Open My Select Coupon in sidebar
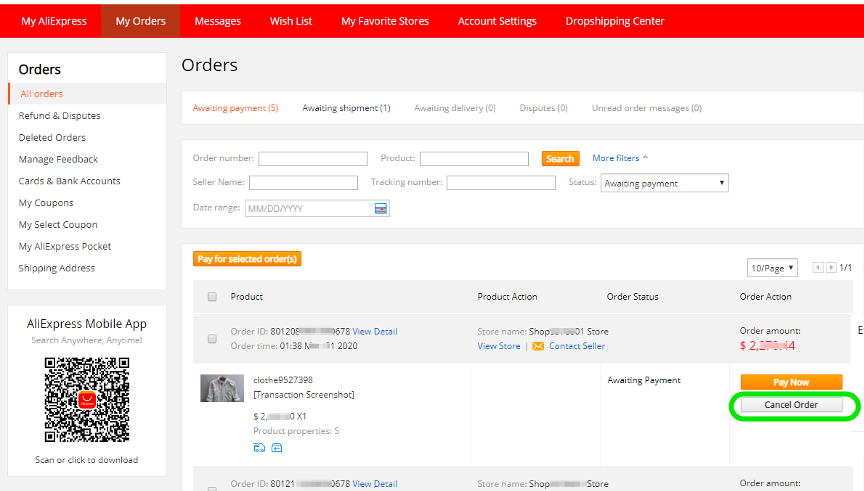 (x=58, y=224)
